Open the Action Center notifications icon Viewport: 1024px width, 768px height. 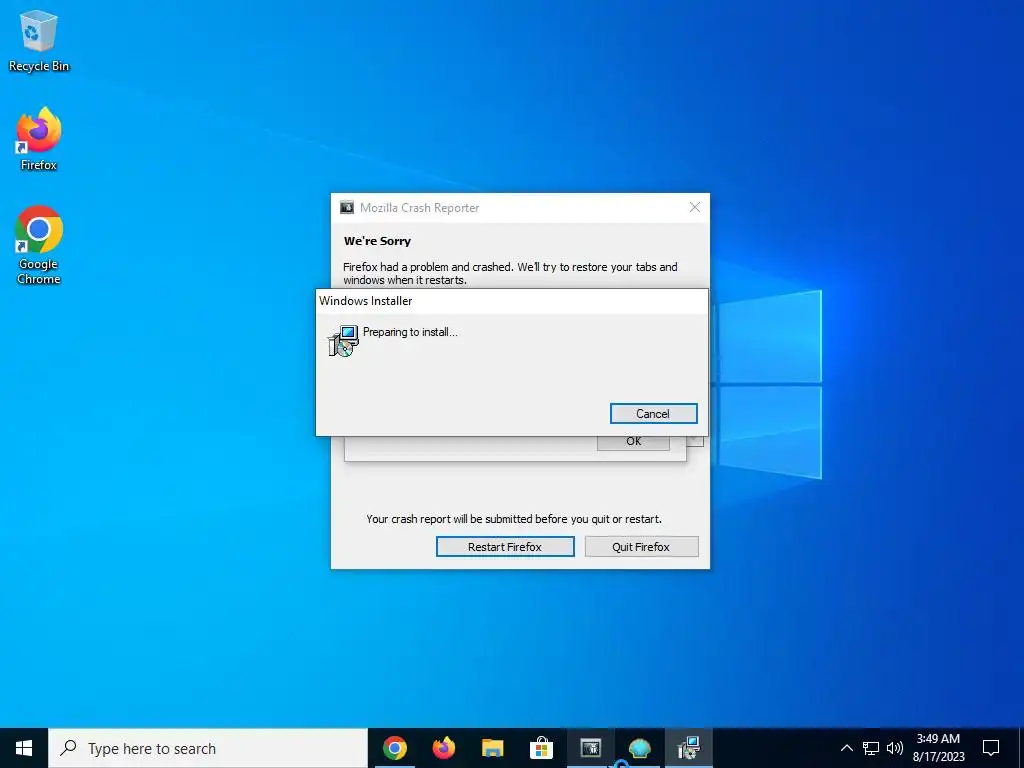991,748
